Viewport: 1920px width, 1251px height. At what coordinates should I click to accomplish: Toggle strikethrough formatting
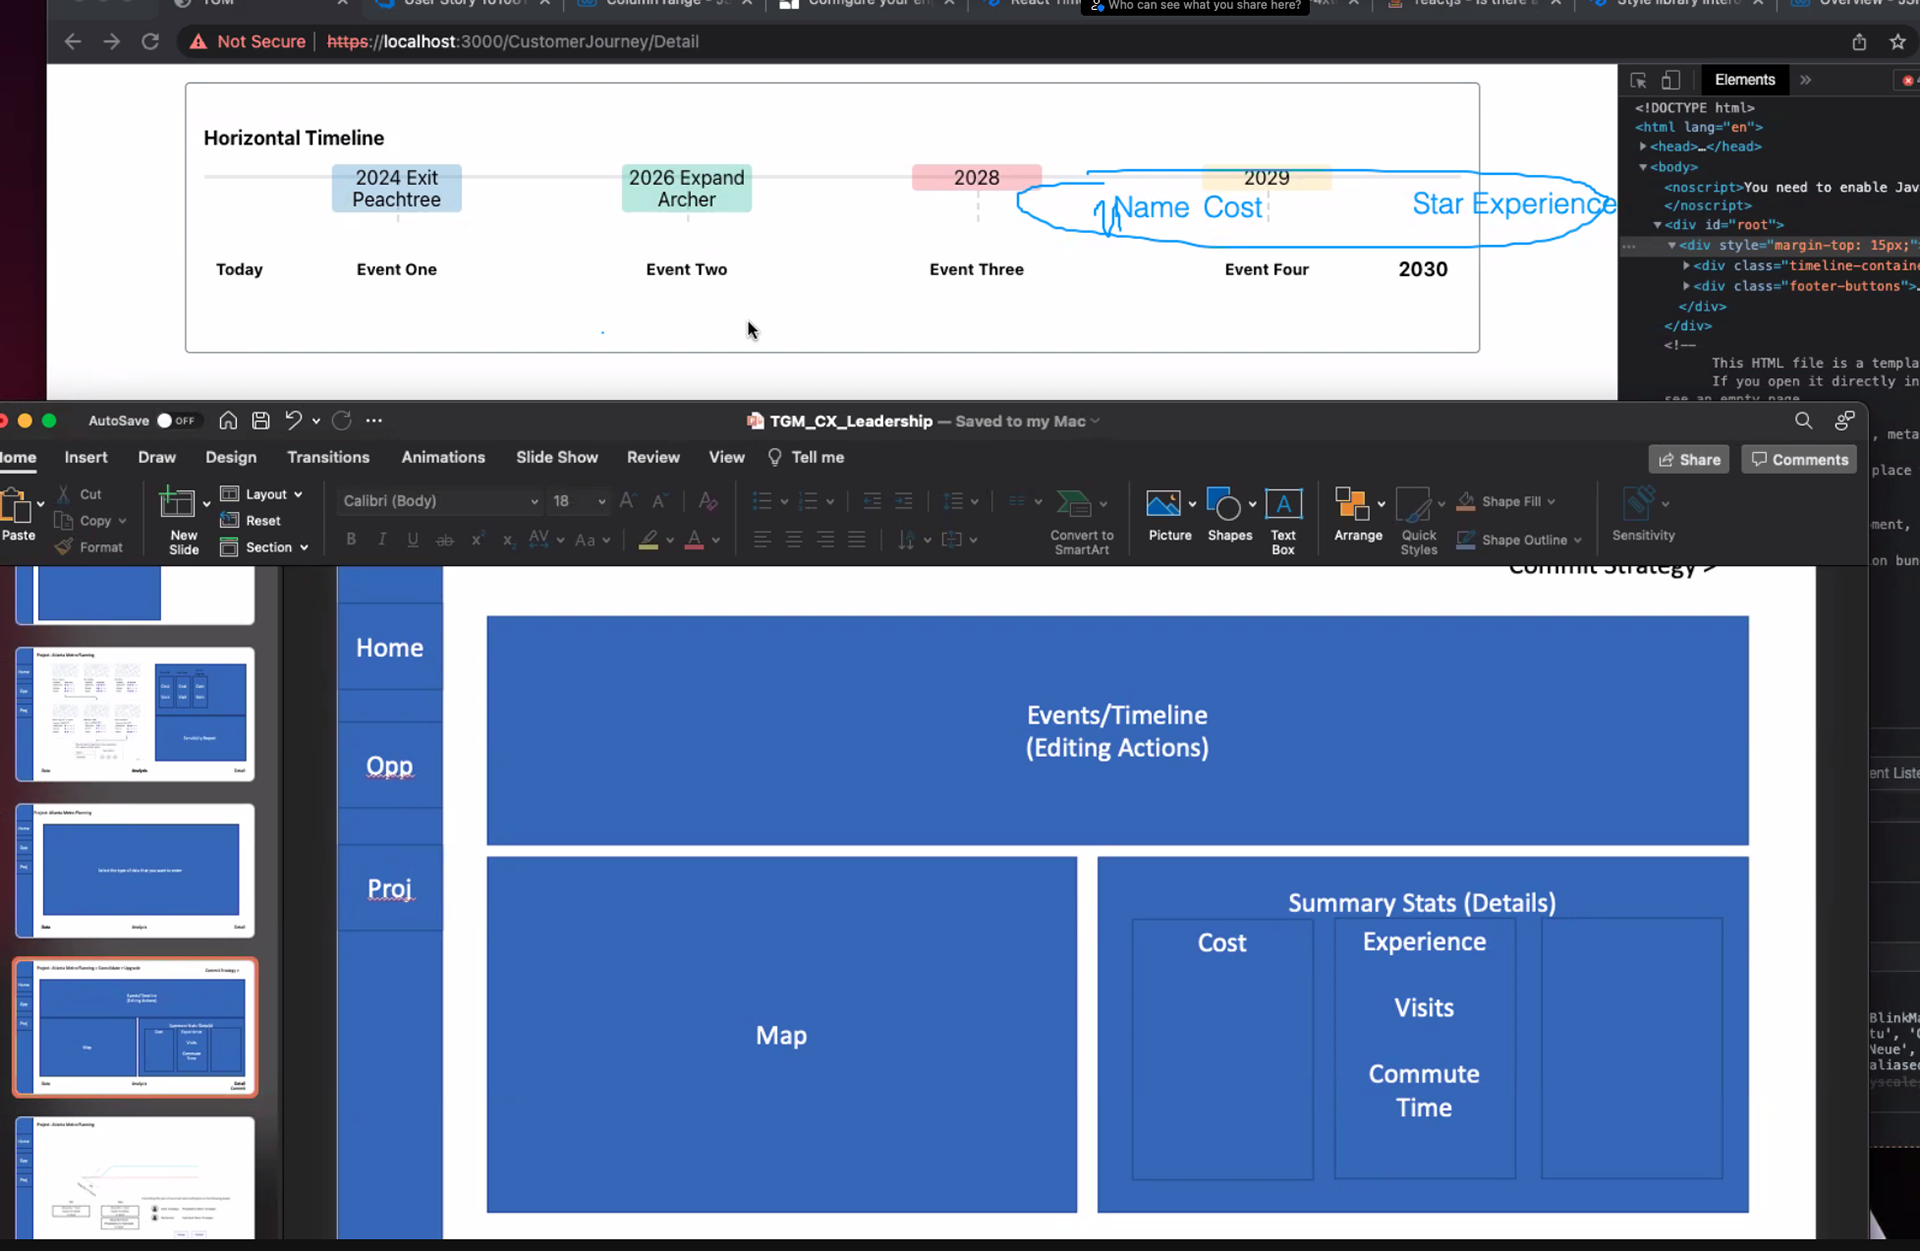[445, 540]
